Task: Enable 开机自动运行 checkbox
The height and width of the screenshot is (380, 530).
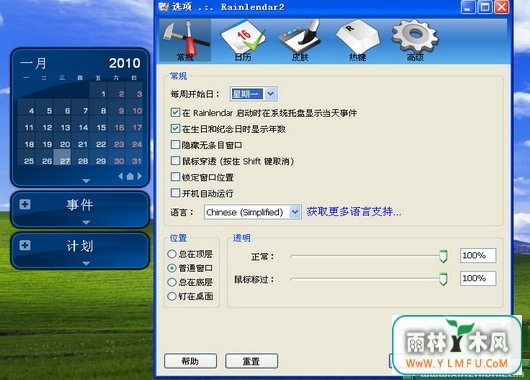Action: click(175, 193)
